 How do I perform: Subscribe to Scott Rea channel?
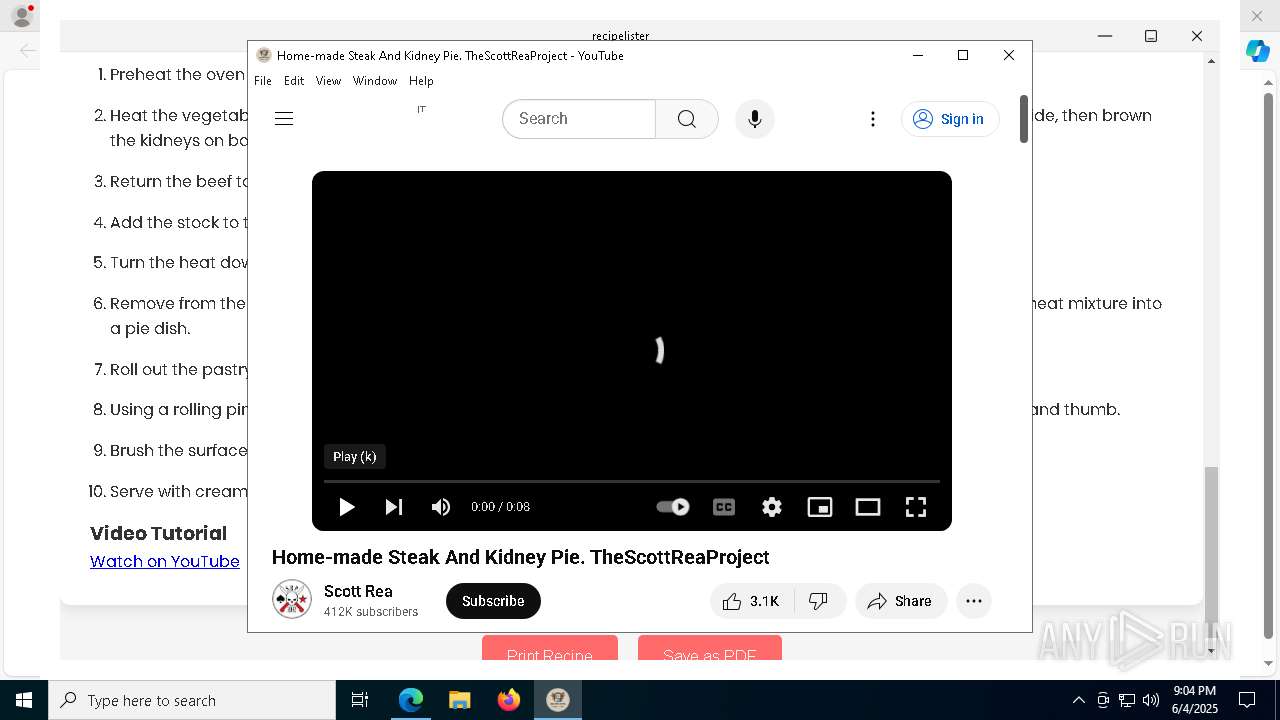[493, 601]
